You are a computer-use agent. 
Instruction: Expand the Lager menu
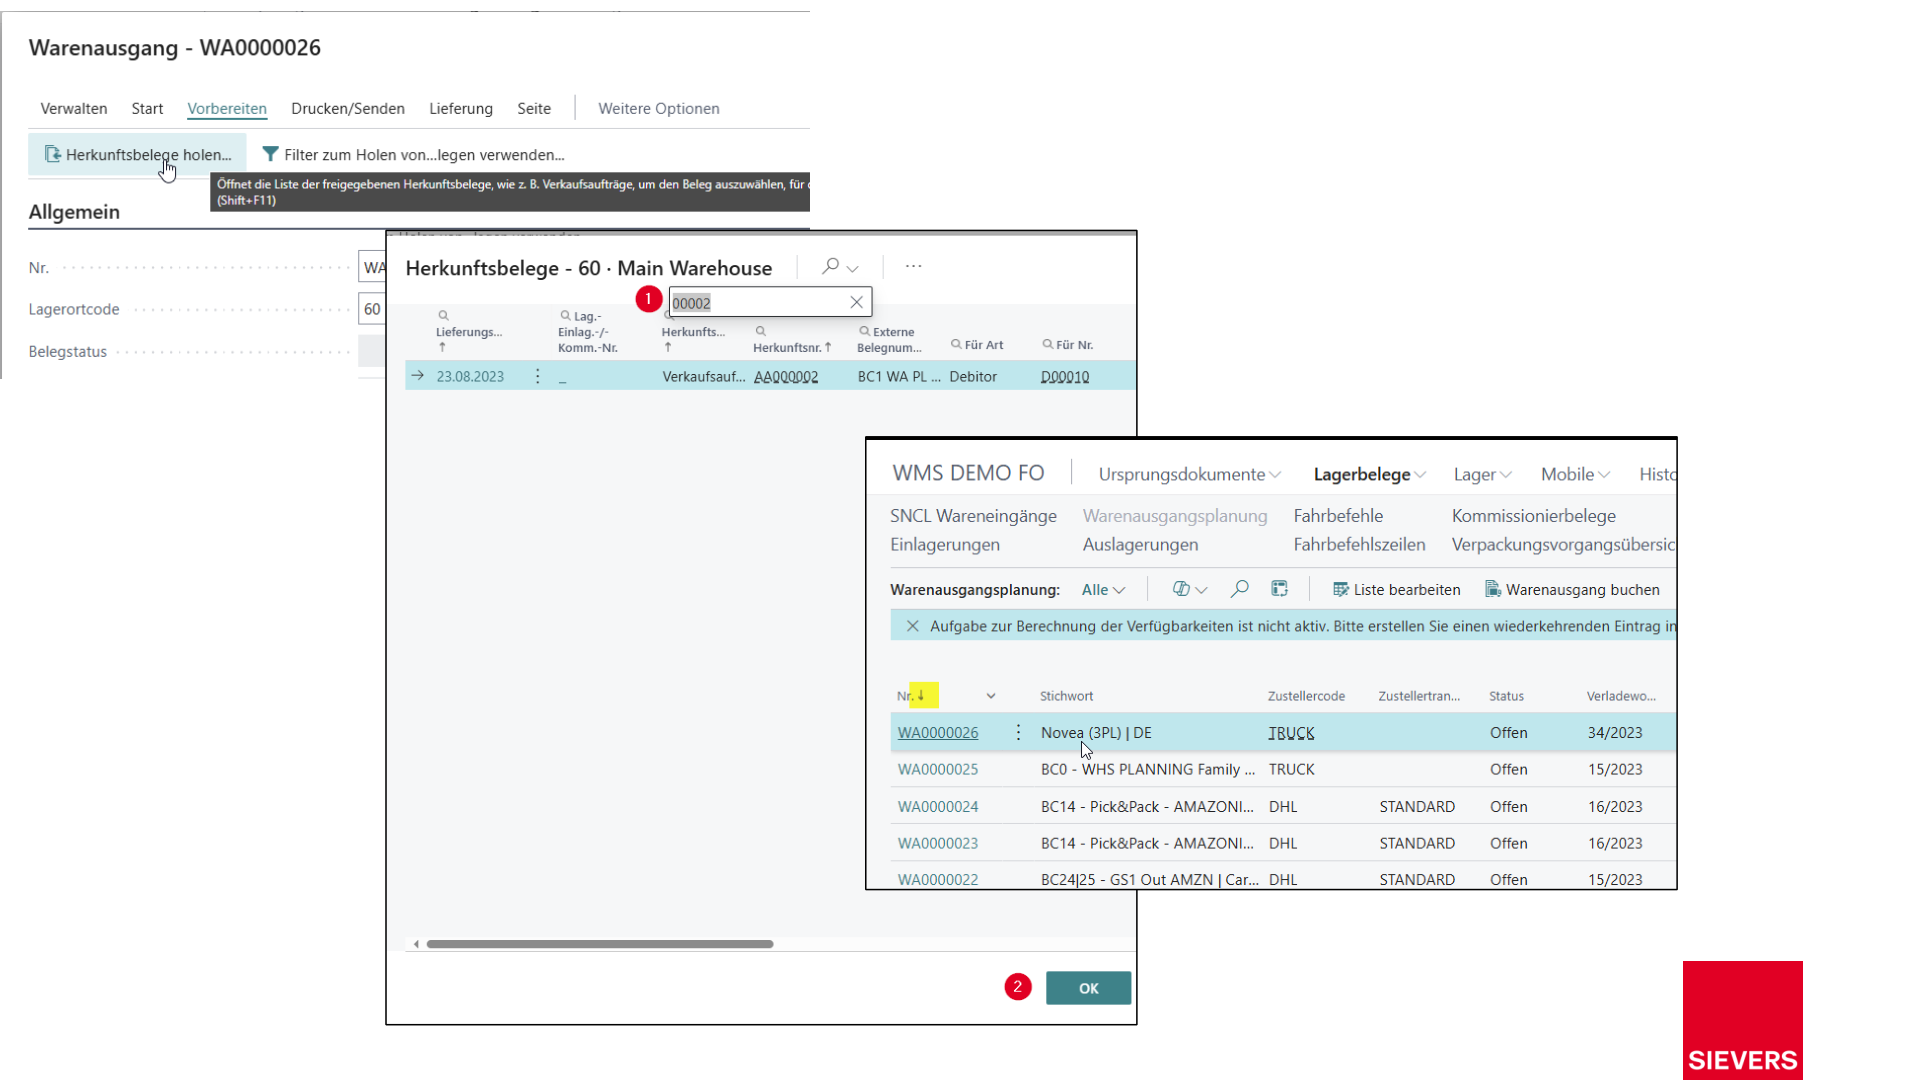[x=1482, y=475]
